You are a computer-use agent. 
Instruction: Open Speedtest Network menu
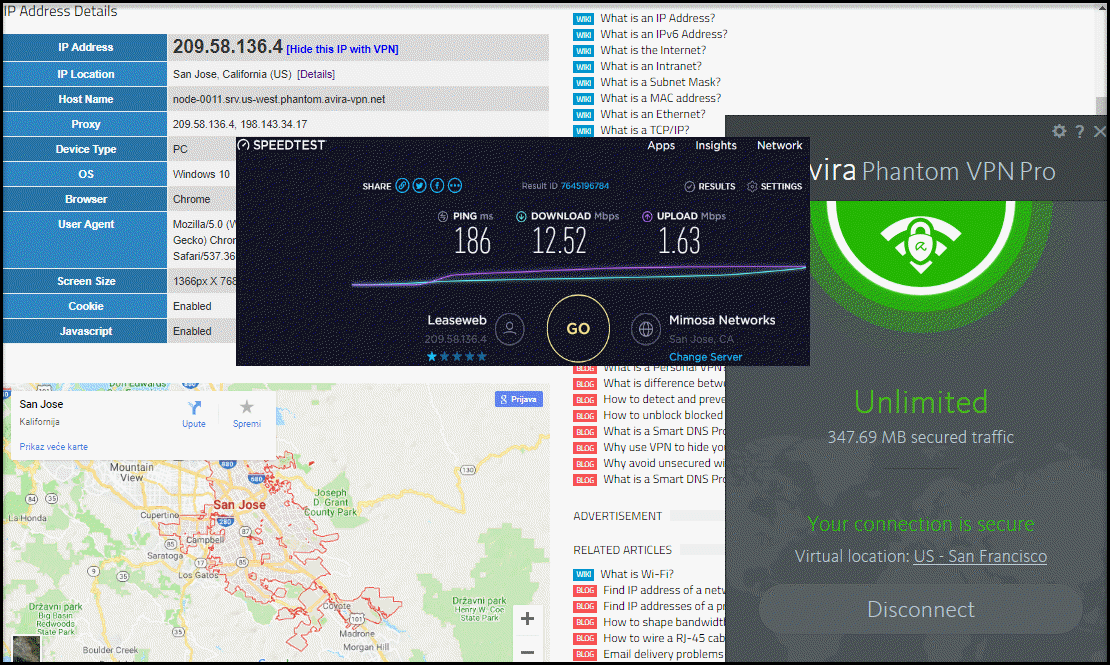(x=779, y=145)
